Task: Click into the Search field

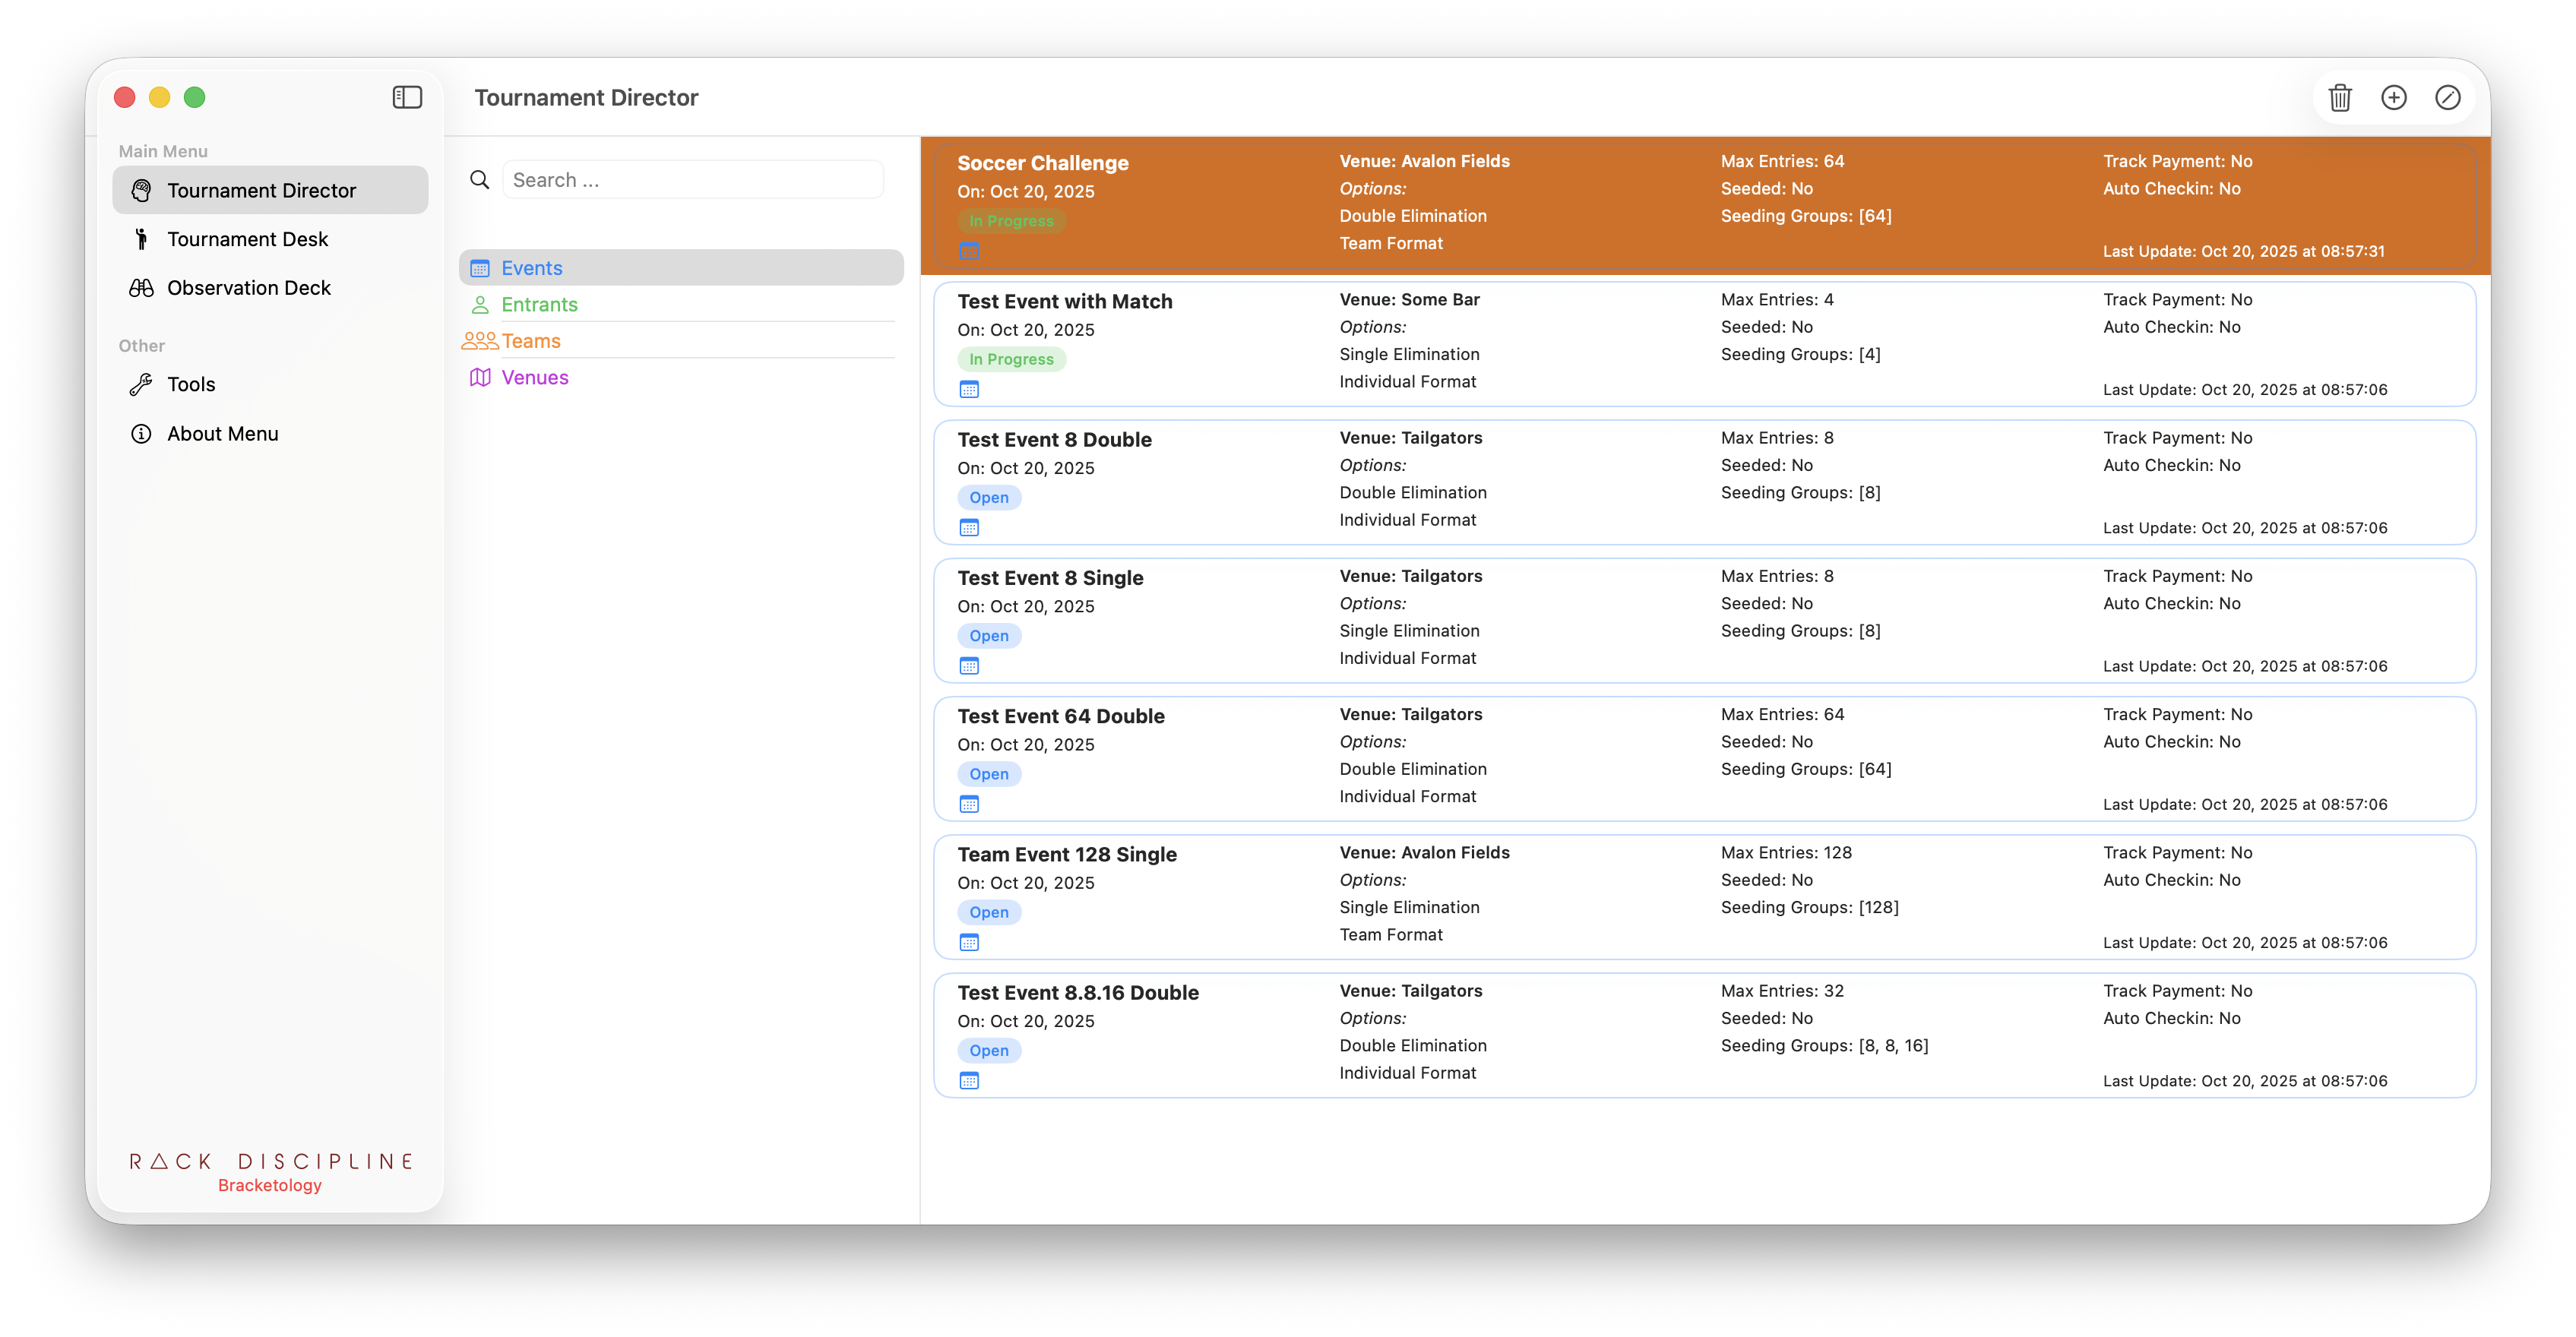Action: point(692,180)
